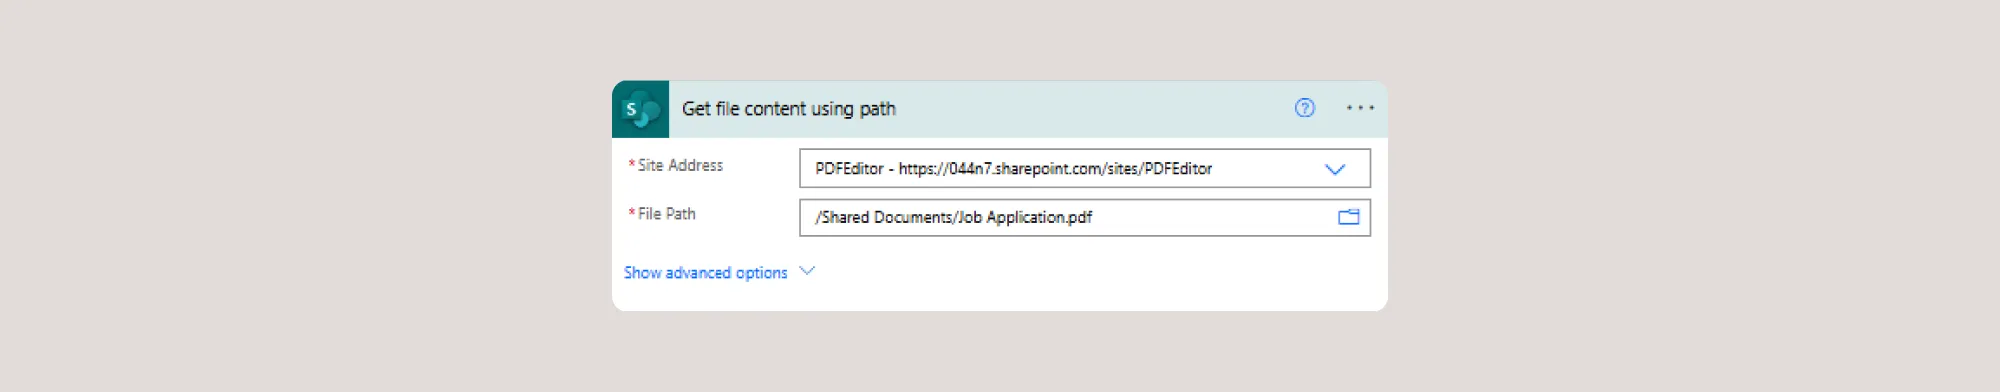Click the 'PDFEditor' site name text
This screenshot has height=392, width=2000.
click(x=849, y=168)
